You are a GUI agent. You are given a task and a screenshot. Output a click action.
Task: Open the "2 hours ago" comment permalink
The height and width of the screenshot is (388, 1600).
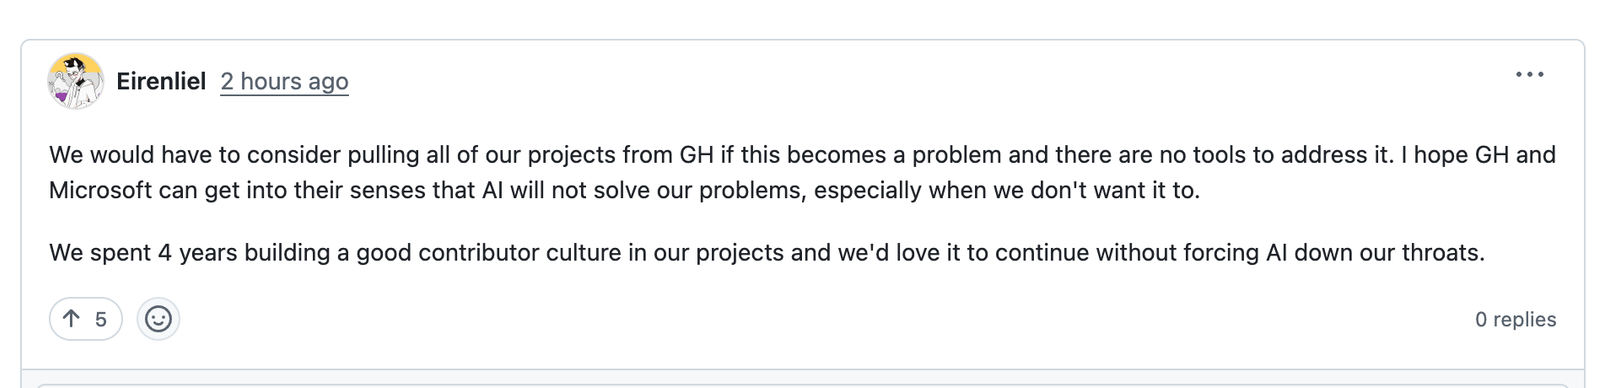tap(284, 81)
